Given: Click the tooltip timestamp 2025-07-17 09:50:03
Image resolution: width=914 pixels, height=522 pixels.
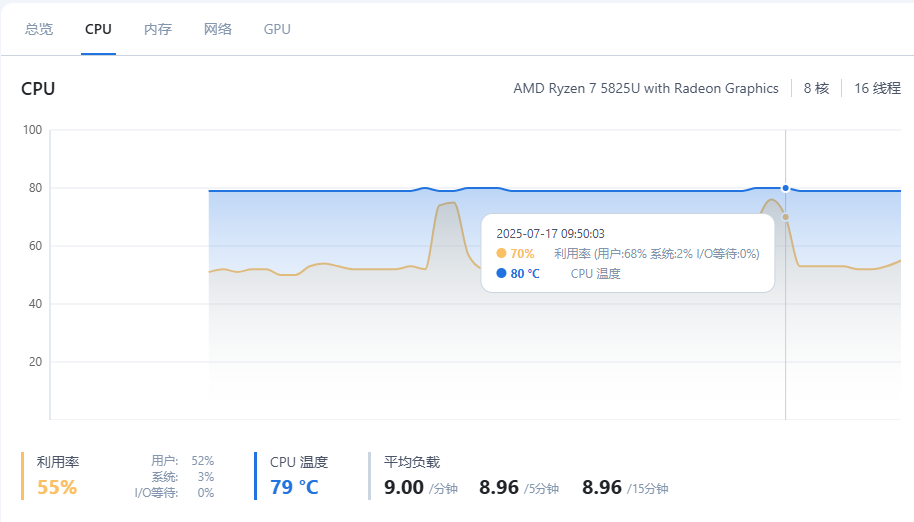Looking at the screenshot, I should tap(550, 233).
